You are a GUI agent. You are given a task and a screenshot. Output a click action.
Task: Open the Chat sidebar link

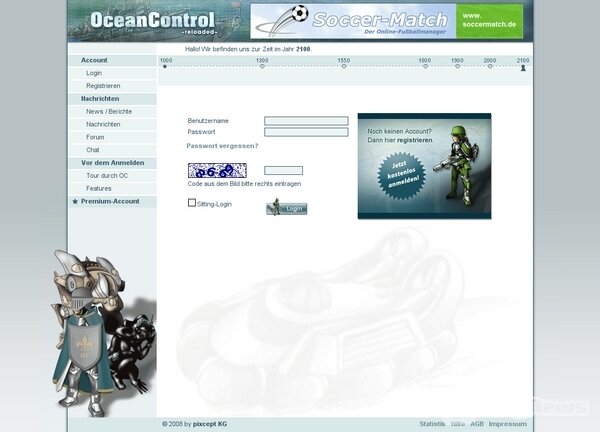(x=93, y=150)
